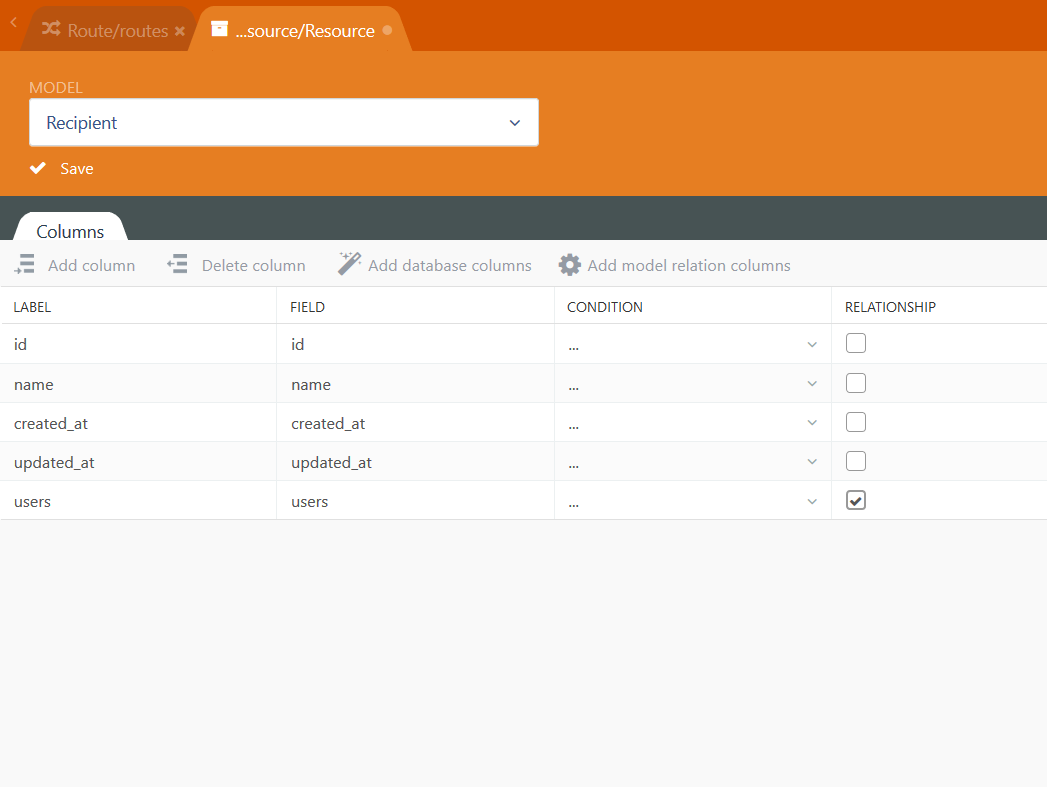The image size is (1047, 787).
Task: Select the 'users' label cell
Action: click(x=138, y=501)
